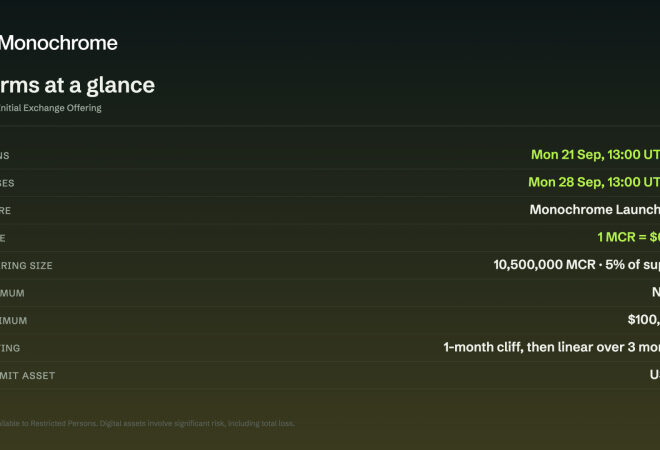The height and width of the screenshot is (450, 660).
Task: Select the 'Monochrome Launch' value
Action: pos(595,209)
